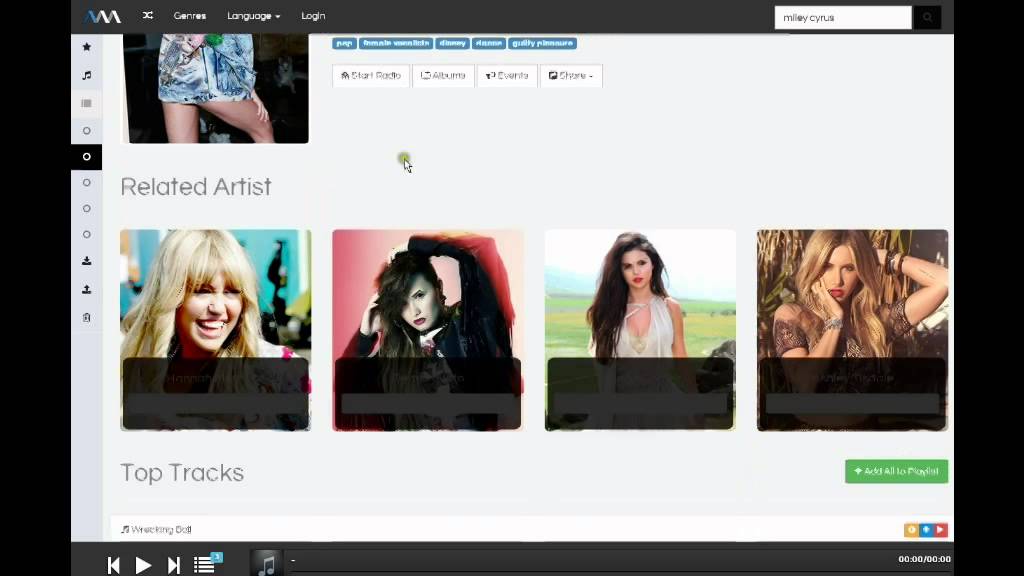Viewport: 1024px width, 576px height.
Task: Open the Hannah Montana related artist card
Action: [216, 330]
